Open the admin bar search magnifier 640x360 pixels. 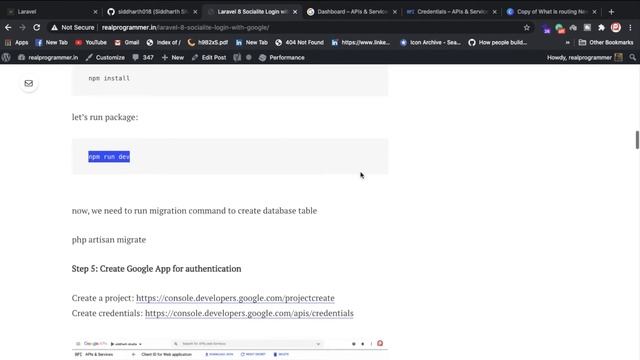click(632, 58)
